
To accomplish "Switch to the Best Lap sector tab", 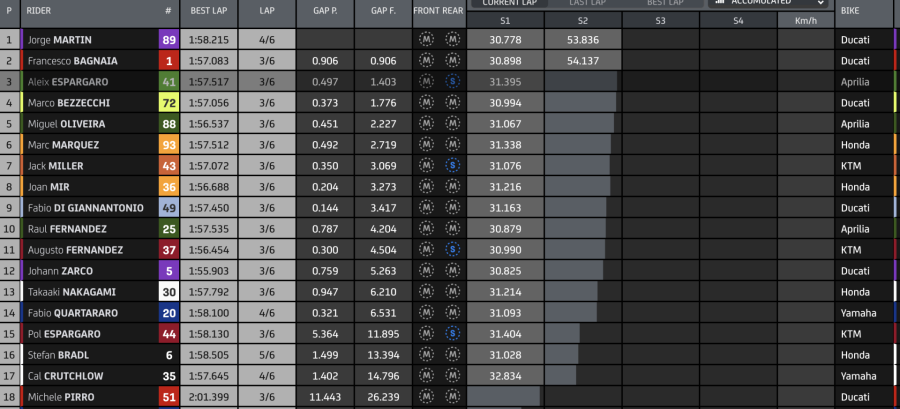I will click(665, 3).
